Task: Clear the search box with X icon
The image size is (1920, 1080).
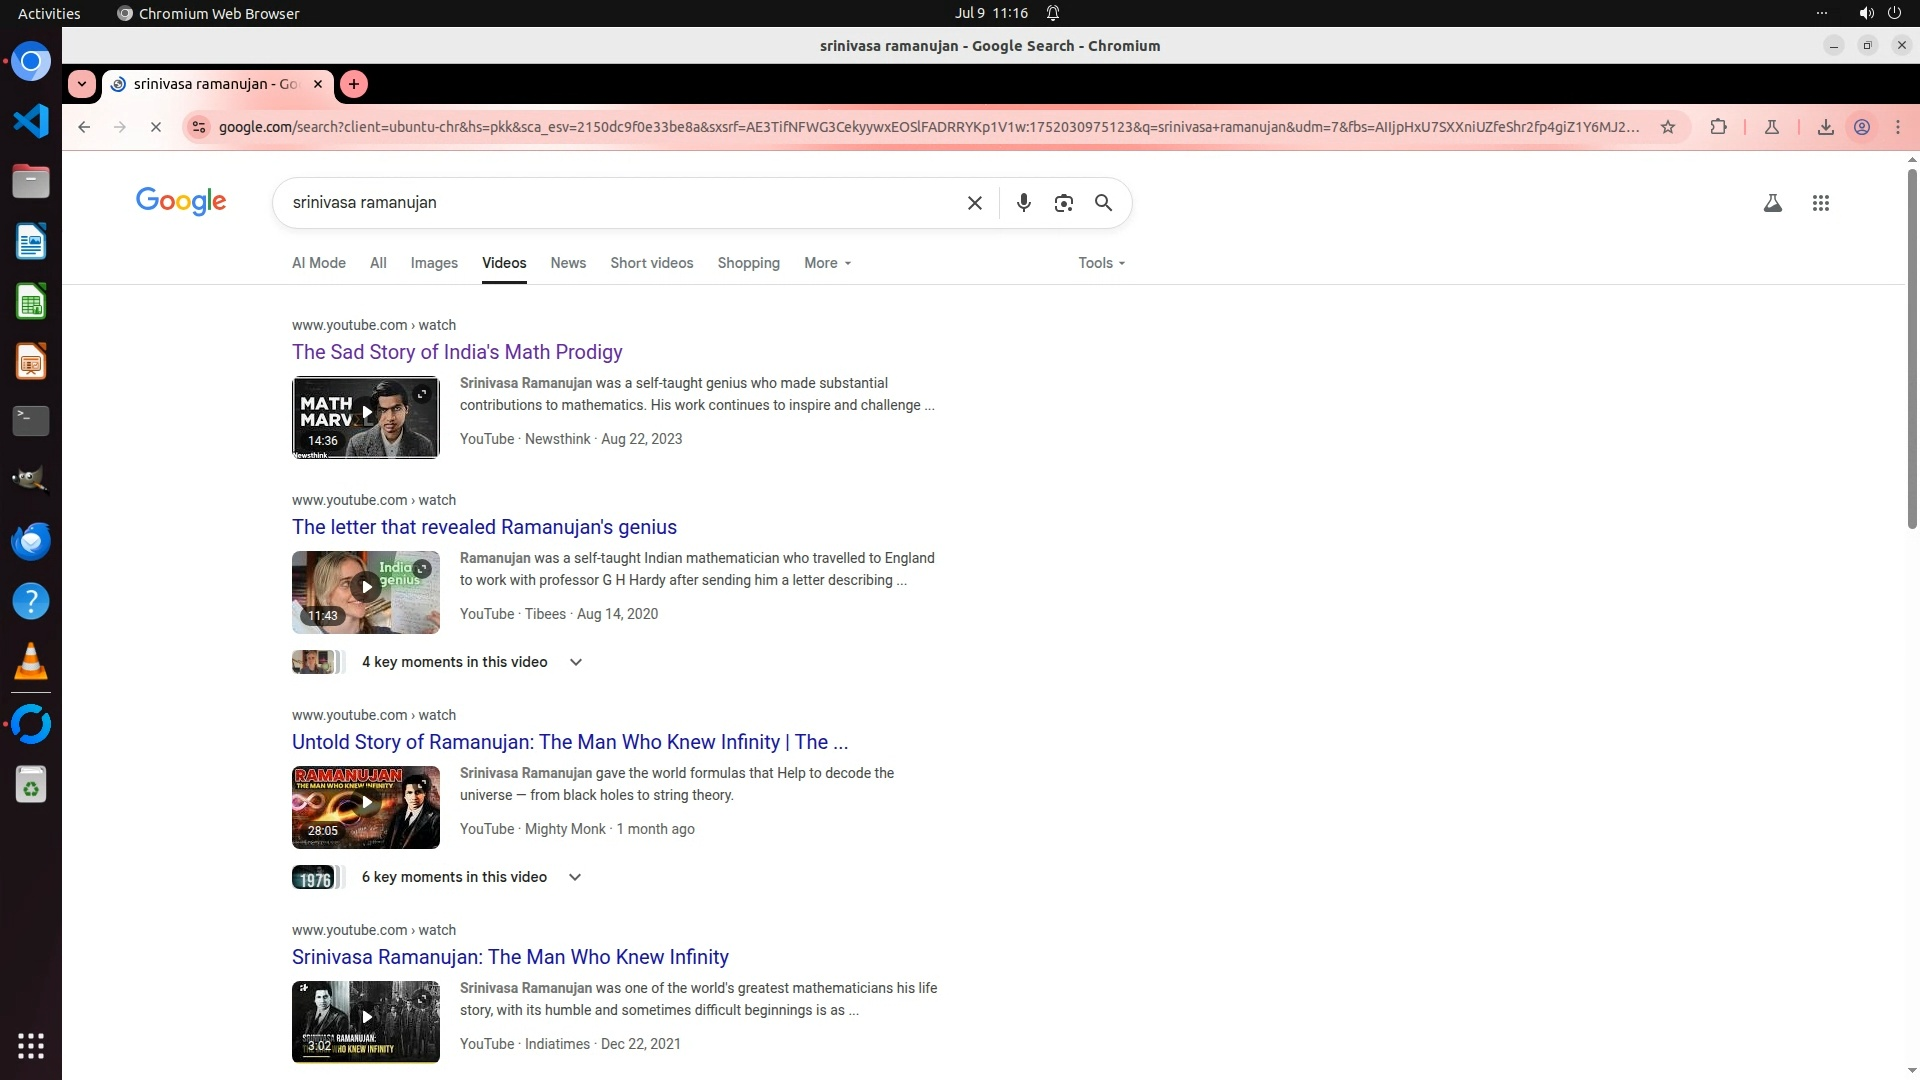Action: (974, 203)
